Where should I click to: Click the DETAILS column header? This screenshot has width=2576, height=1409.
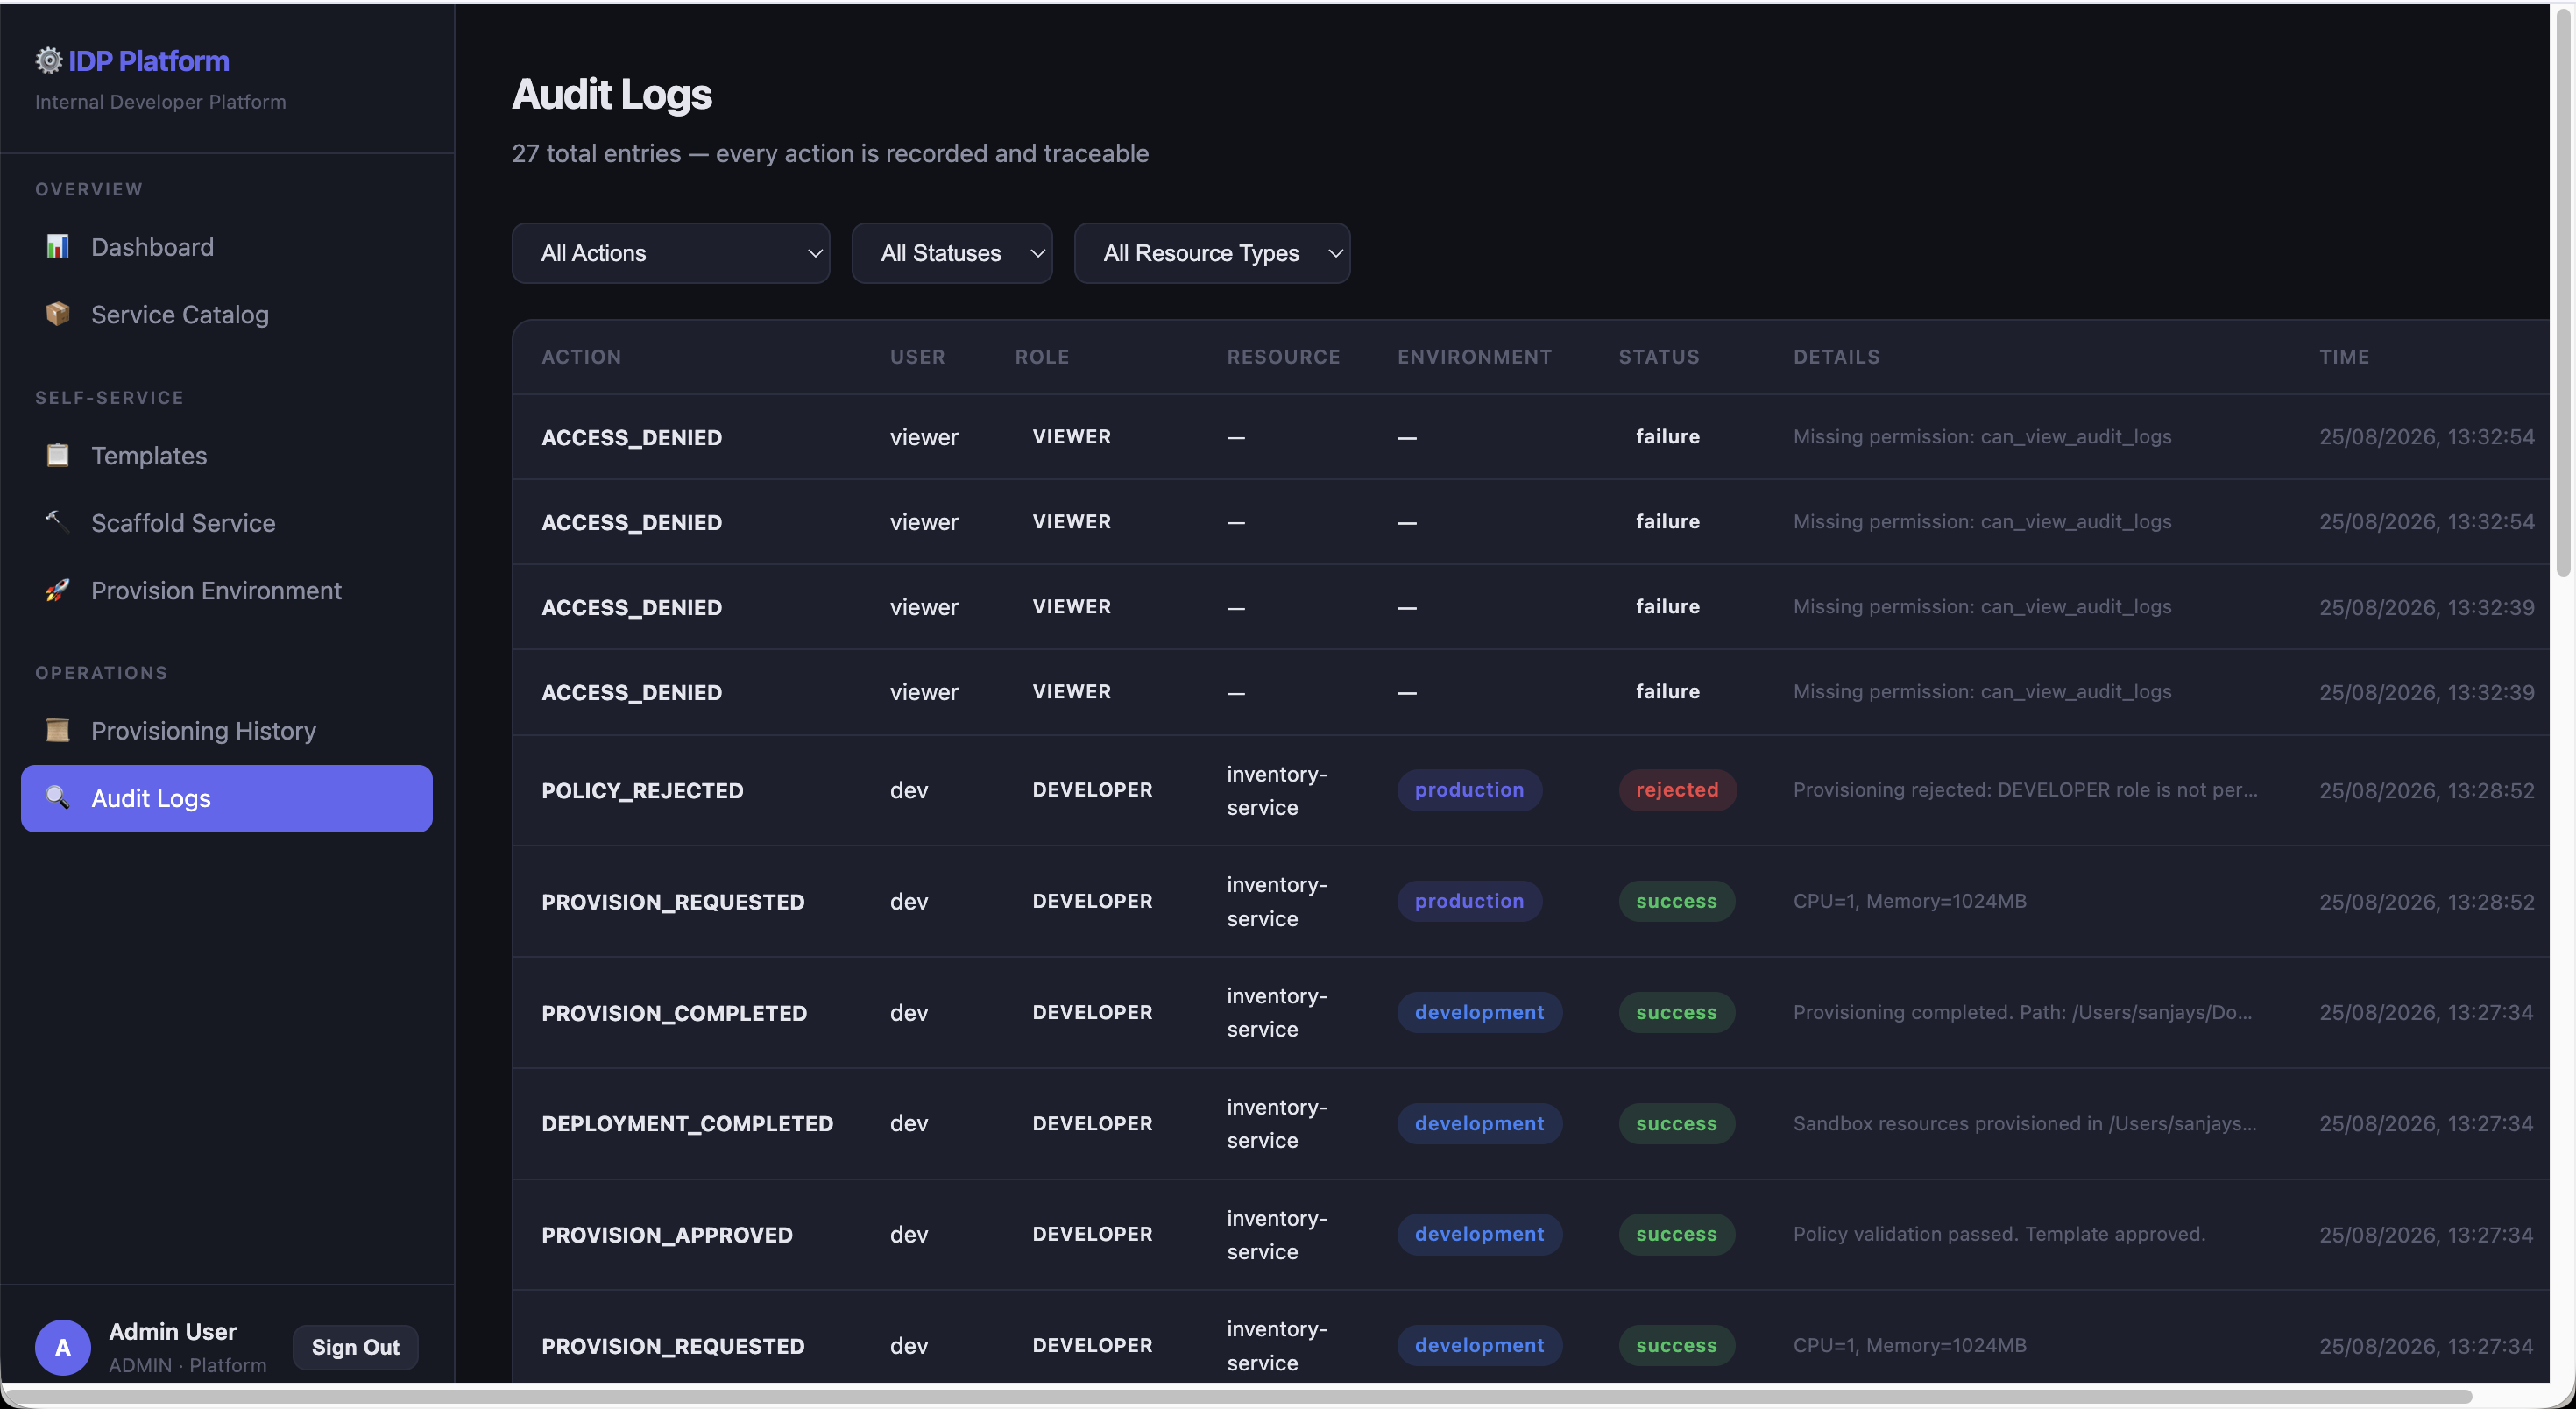click(1836, 357)
